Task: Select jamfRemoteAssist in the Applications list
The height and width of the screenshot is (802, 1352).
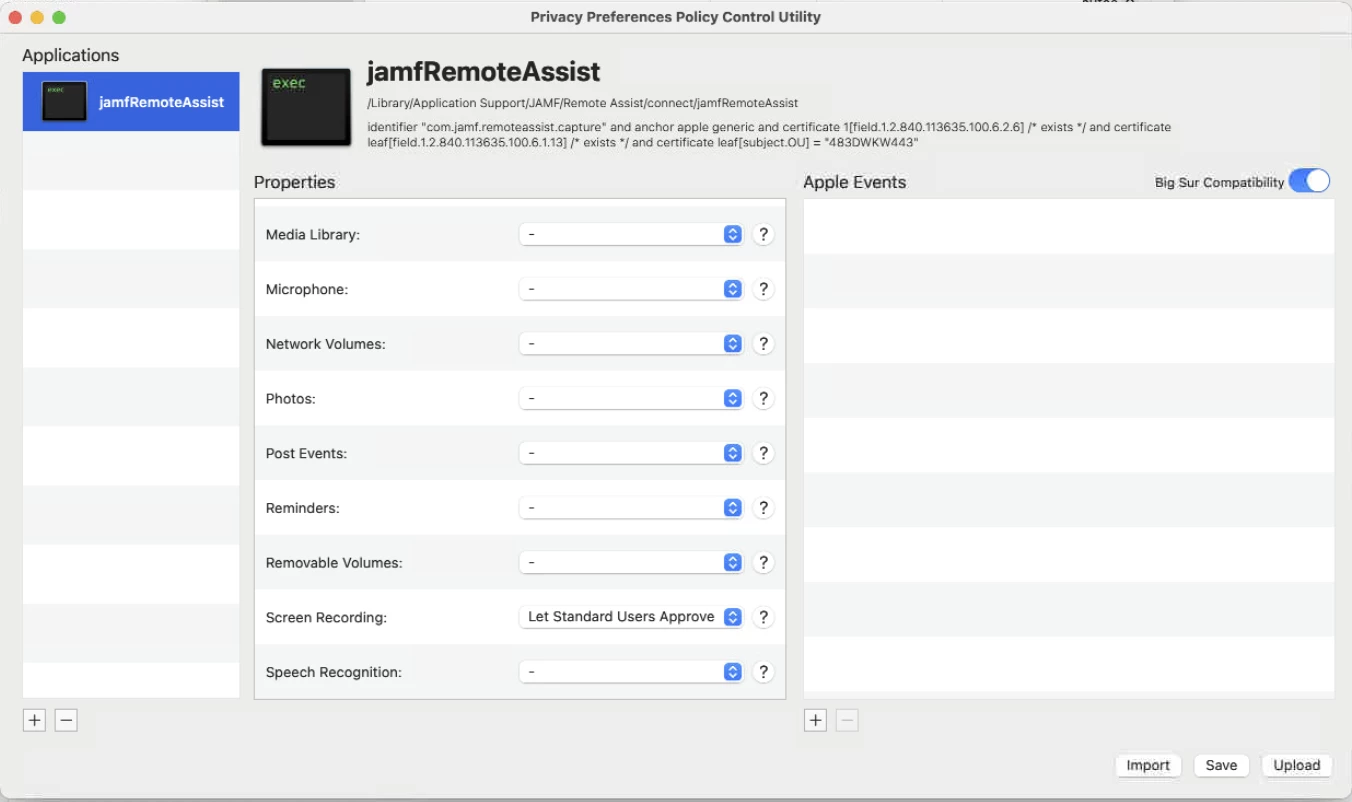Action: pyautogui.click(x=131, y=102)
